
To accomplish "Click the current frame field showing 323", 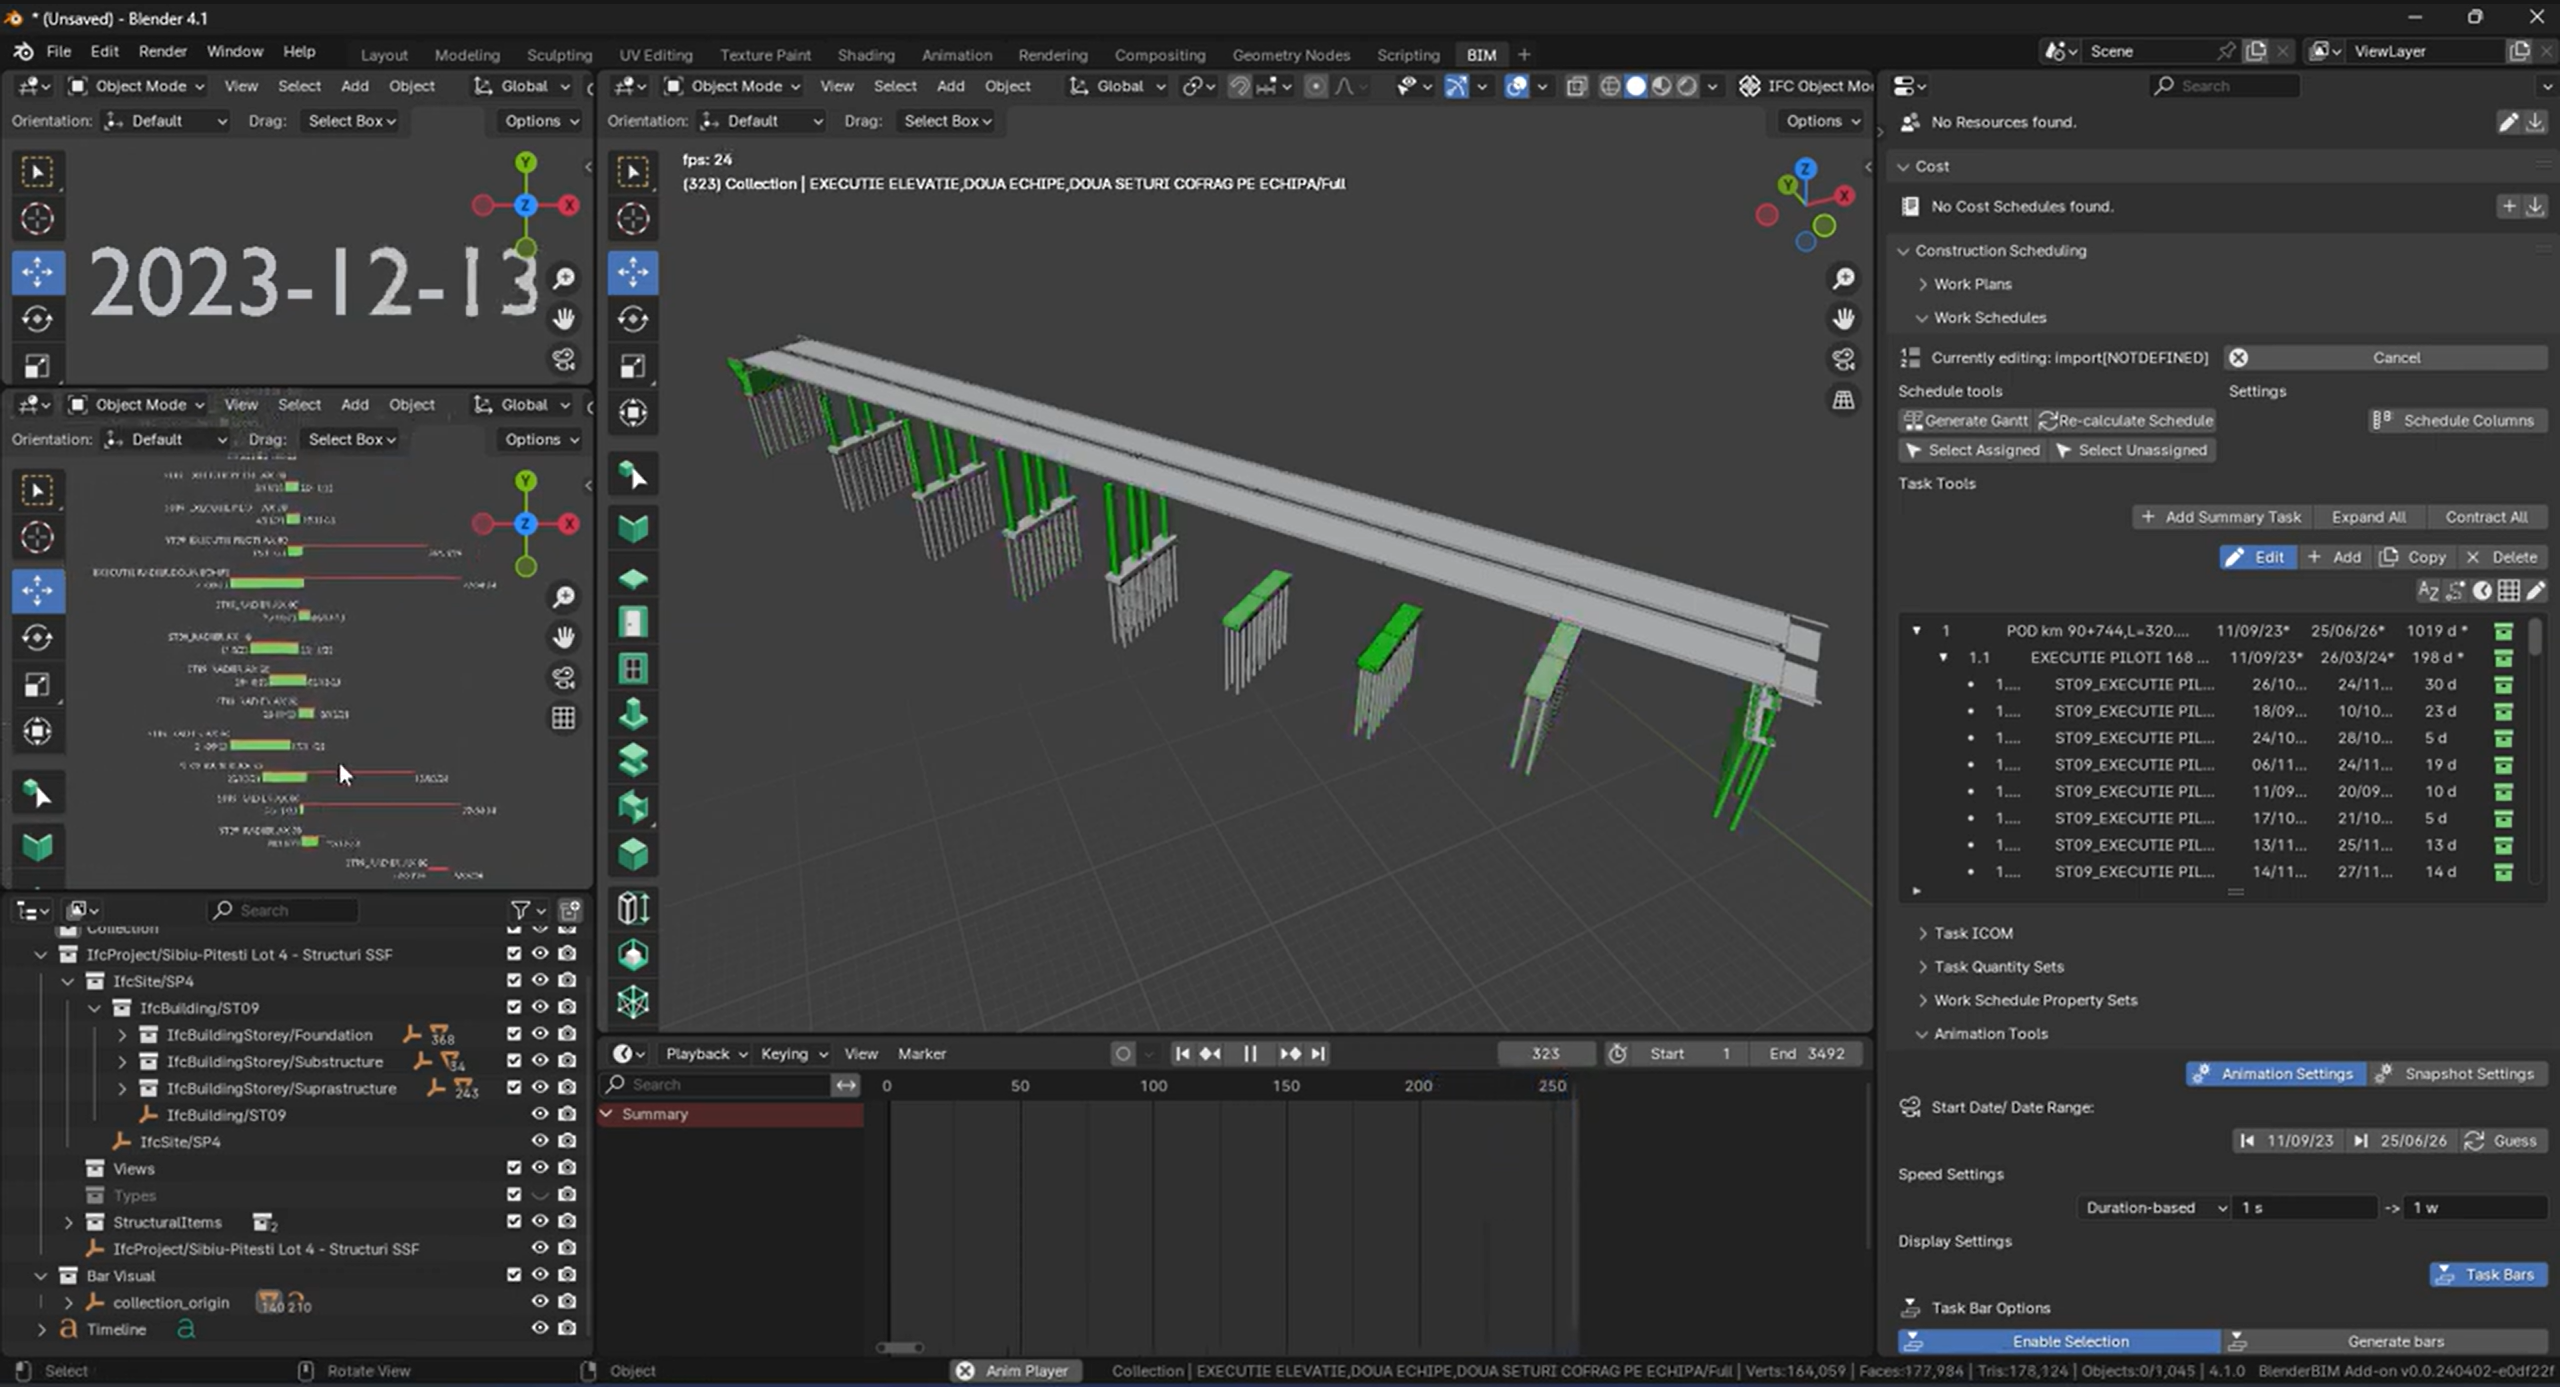I will tap(1544, 1054).
